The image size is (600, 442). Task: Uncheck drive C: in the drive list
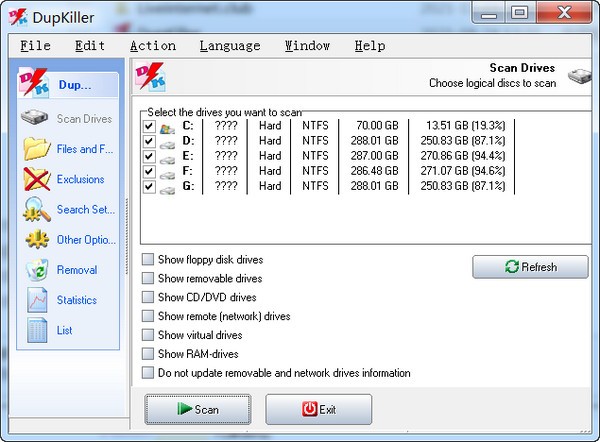(x=149, y=127)
